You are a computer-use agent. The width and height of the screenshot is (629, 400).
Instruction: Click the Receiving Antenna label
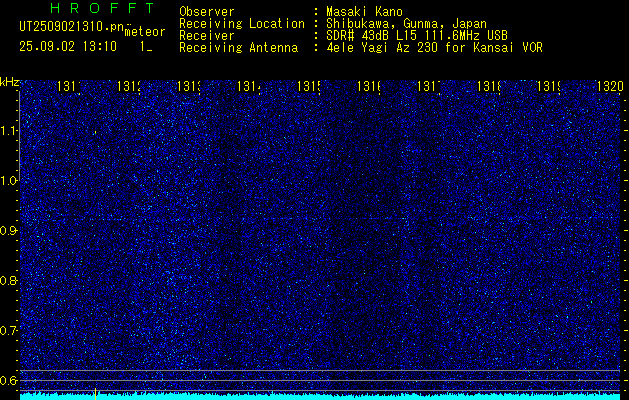click(239, 48)
